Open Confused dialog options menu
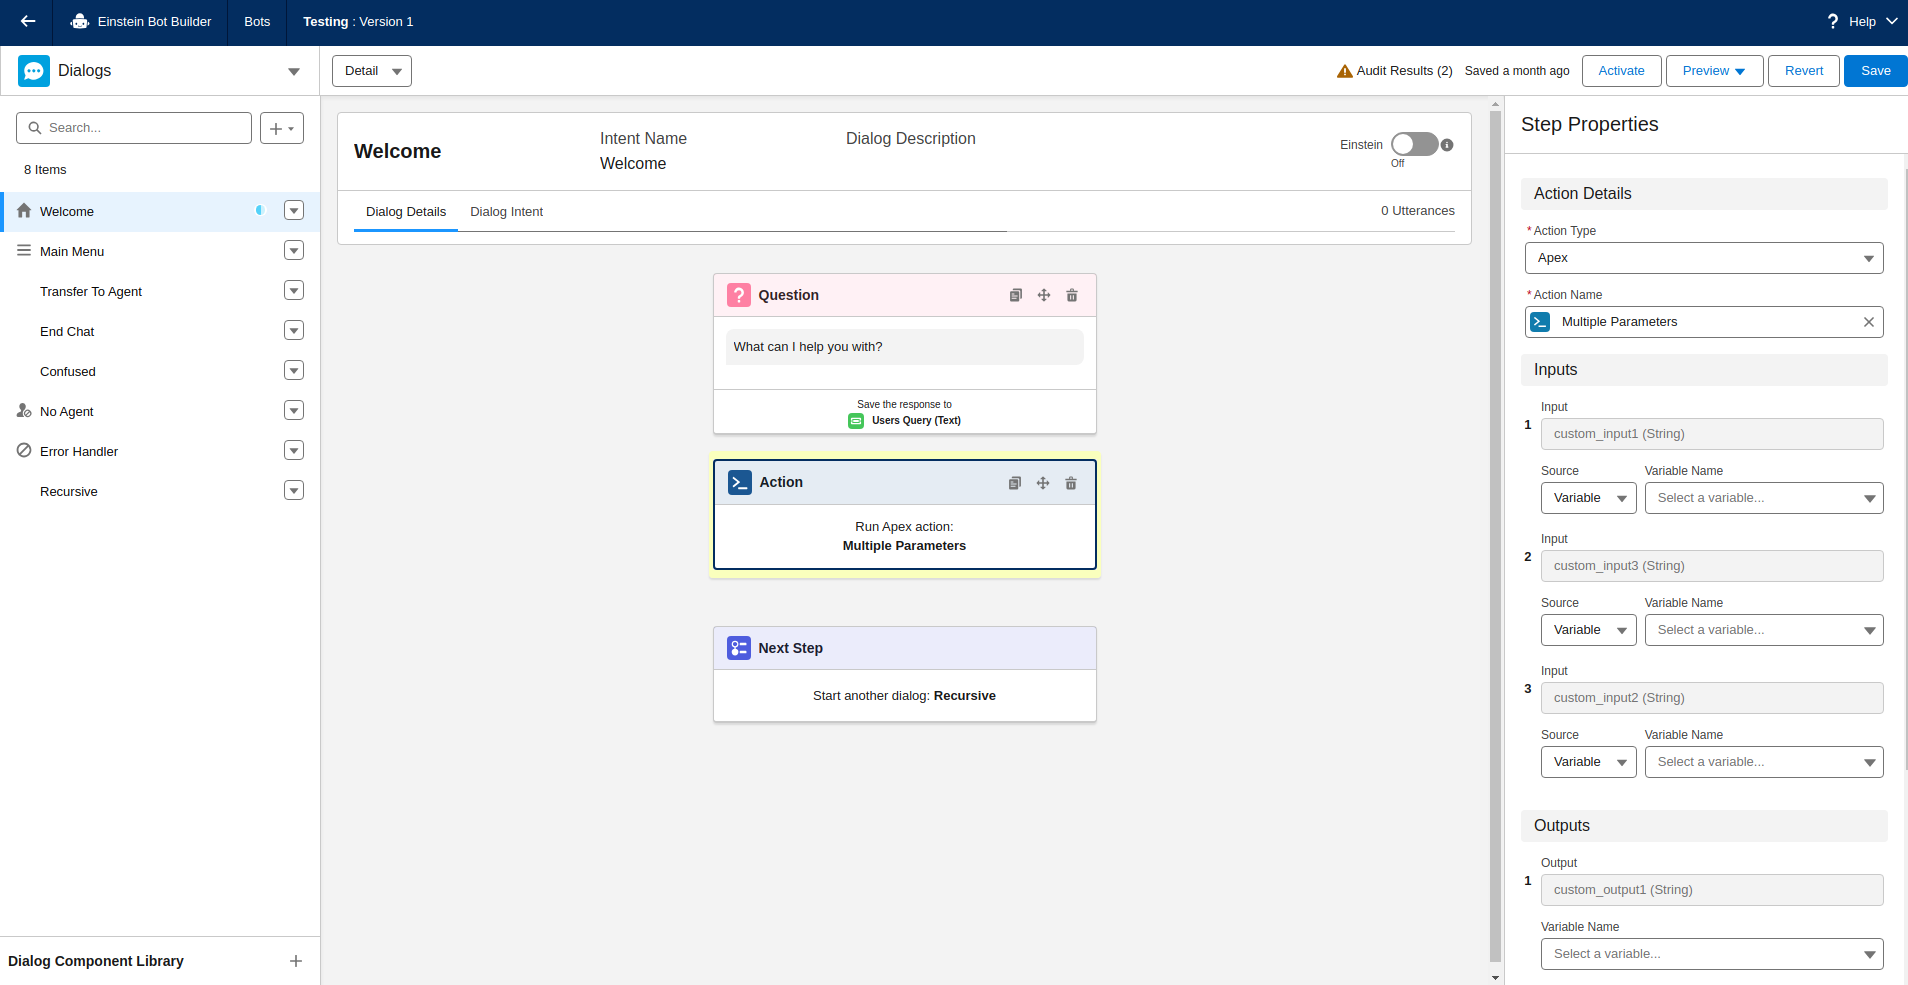1908x985 pixels. point(294,371)
